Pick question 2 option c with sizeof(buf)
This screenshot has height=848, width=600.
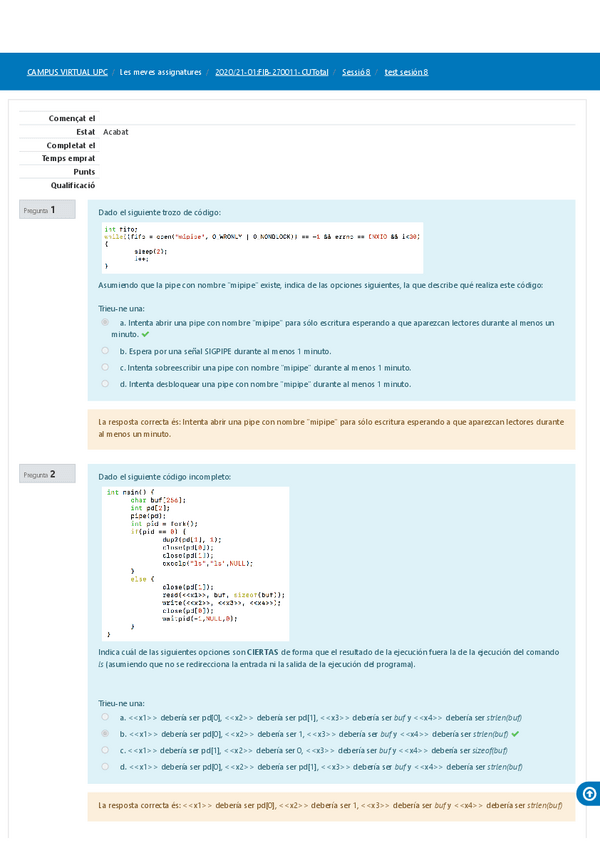tap(105, 749)
